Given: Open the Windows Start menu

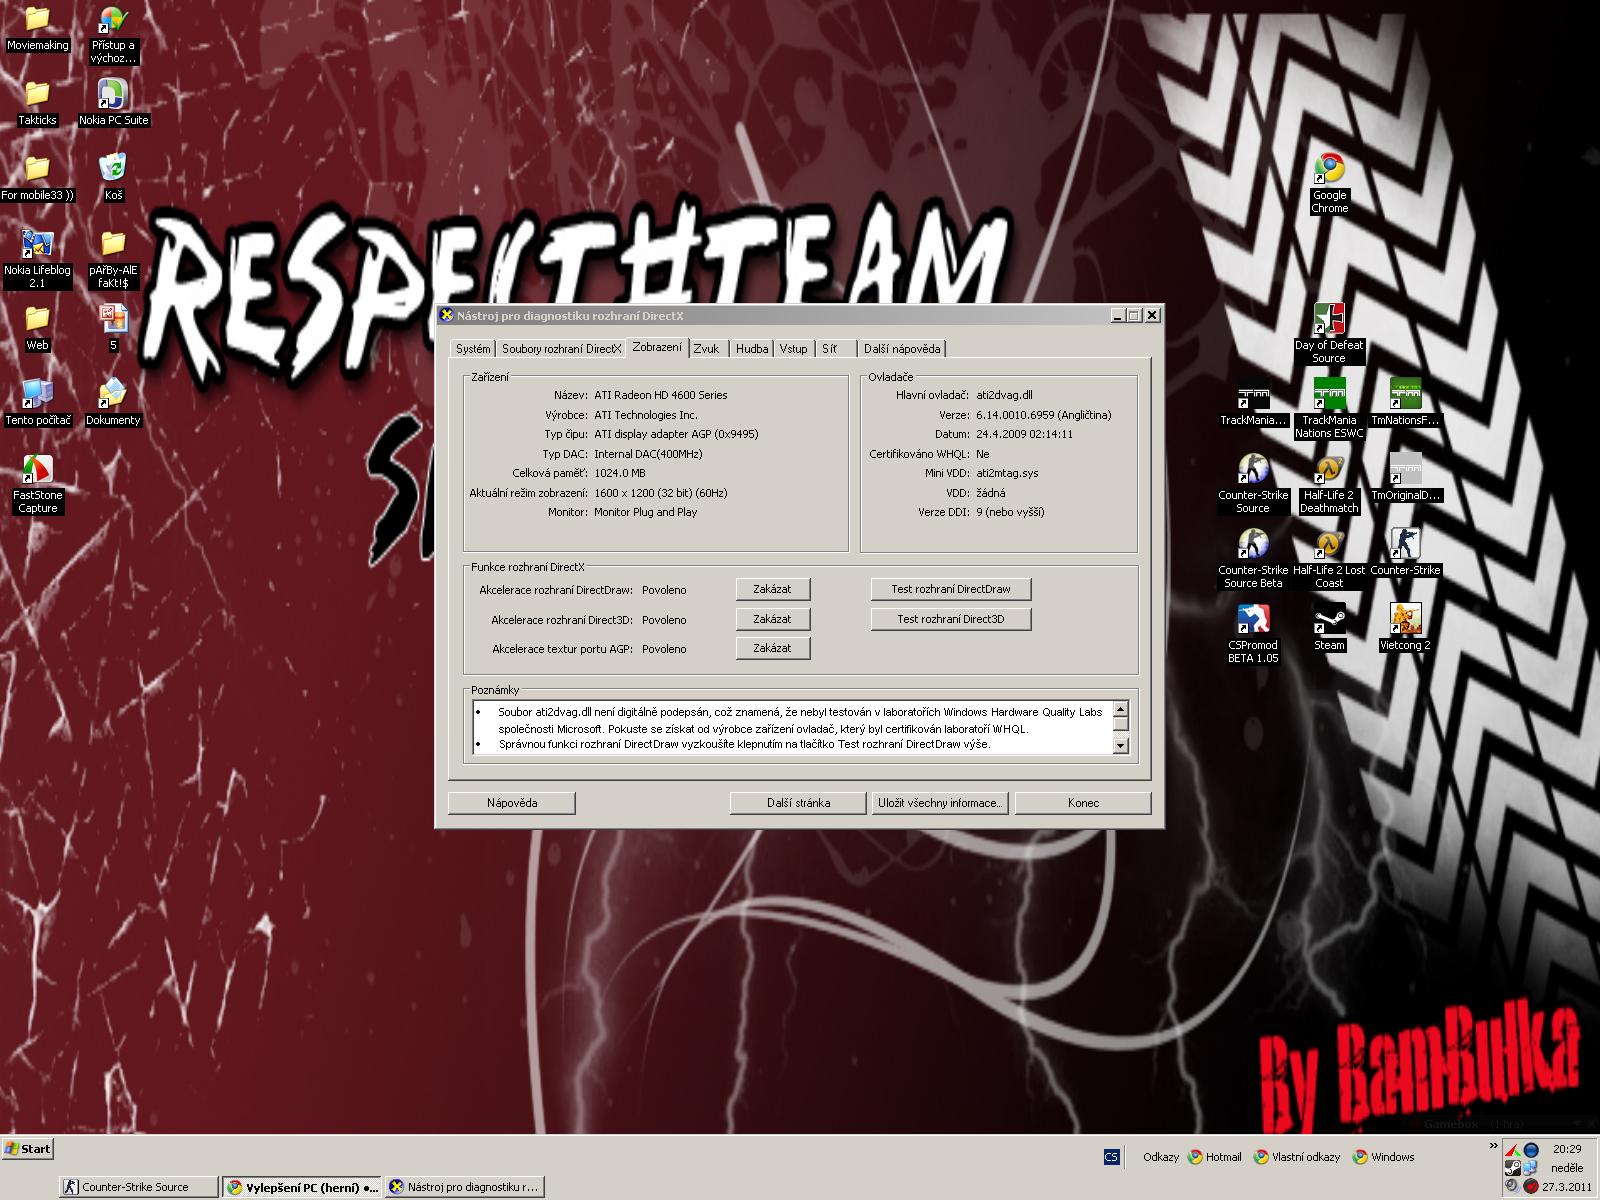Looking at the screenshot, I should [28, 1149].
